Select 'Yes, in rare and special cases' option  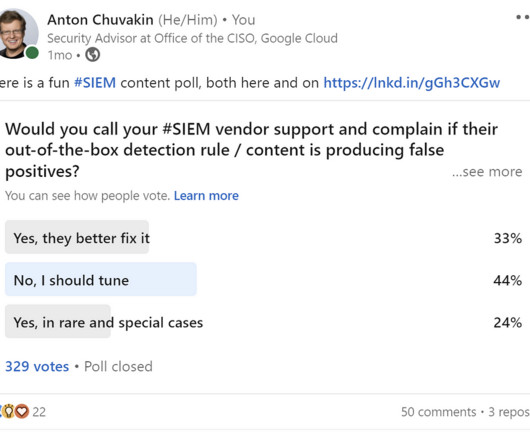[264, 322]
